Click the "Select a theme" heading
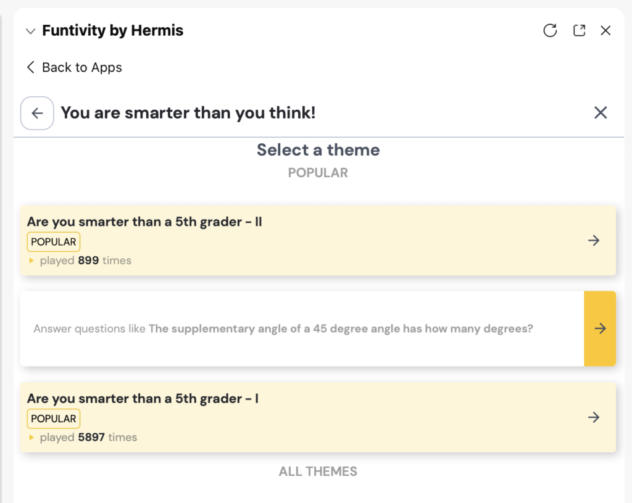 (x=318, y=150)
